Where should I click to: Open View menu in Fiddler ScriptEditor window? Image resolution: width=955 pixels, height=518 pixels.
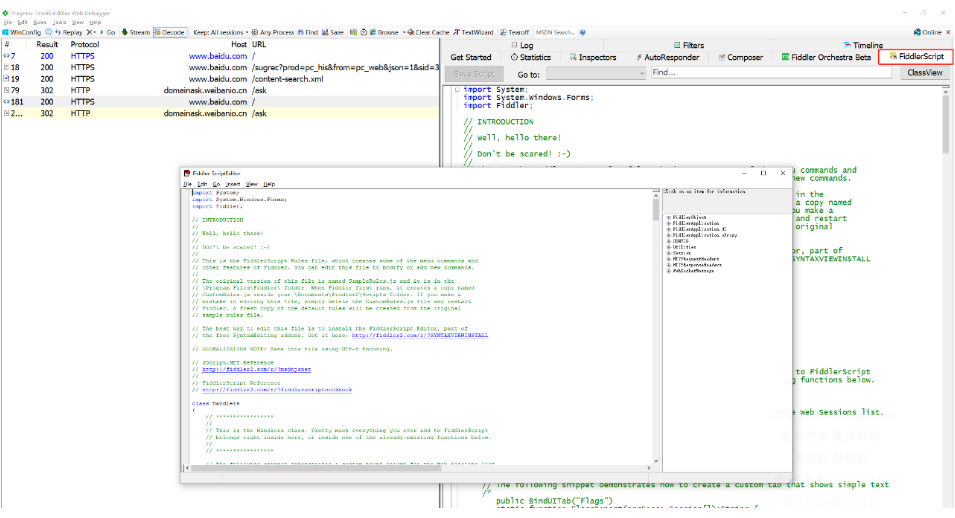252,184
